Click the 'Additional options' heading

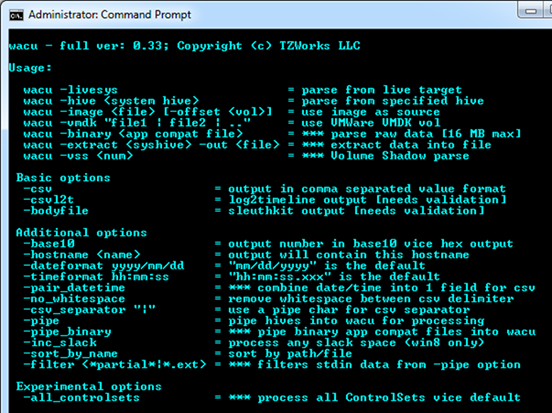[81, 232]
